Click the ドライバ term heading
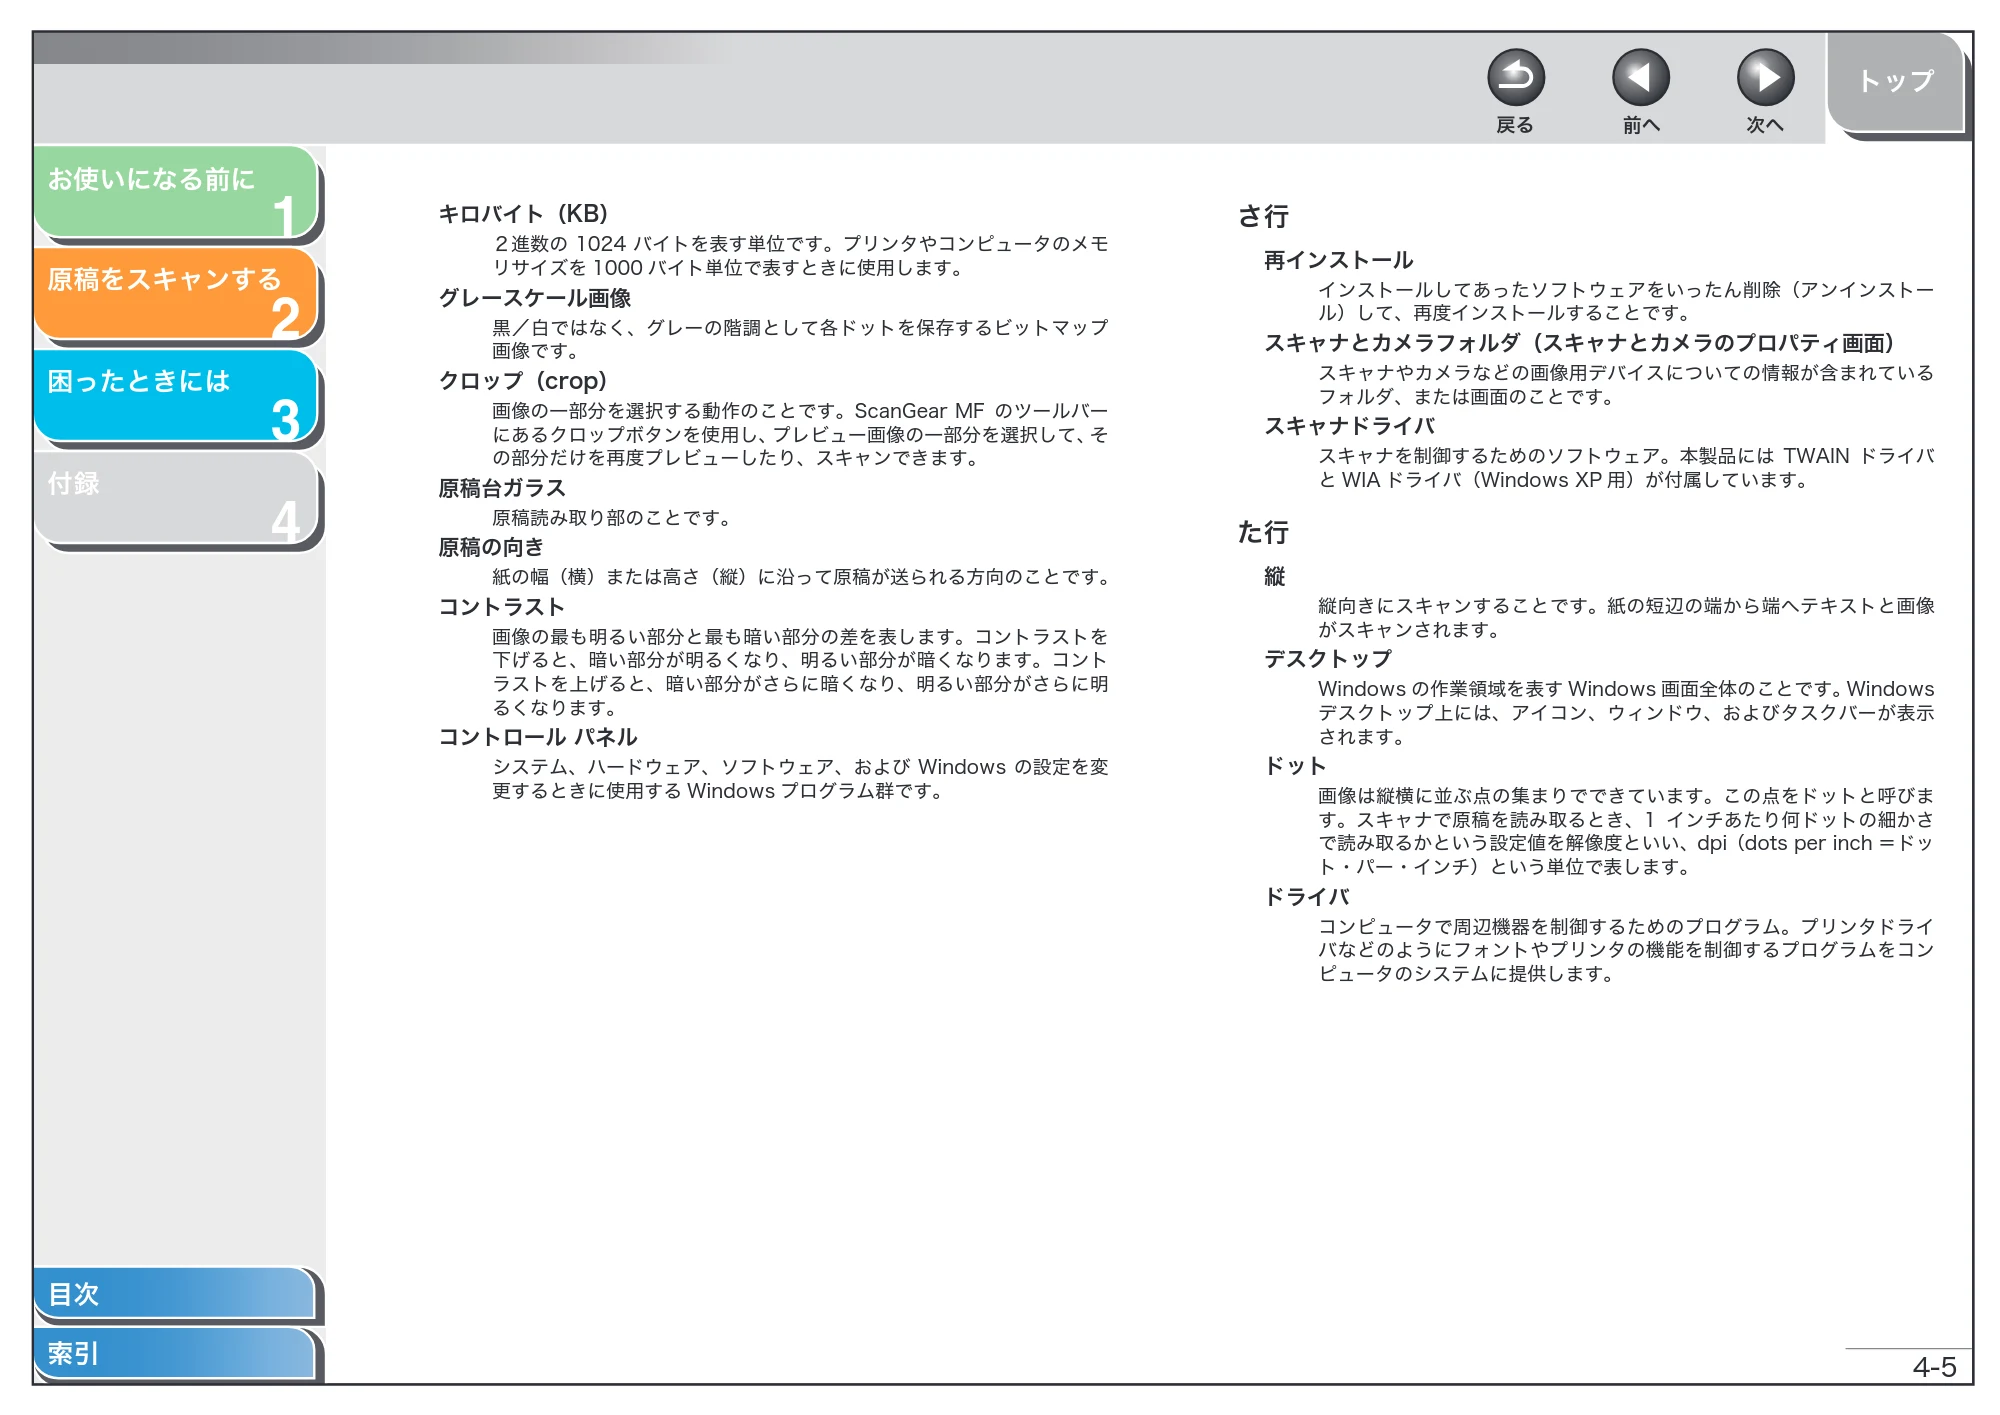Viewport: 2000px width, 1415px height. [x=1306, y=897]
